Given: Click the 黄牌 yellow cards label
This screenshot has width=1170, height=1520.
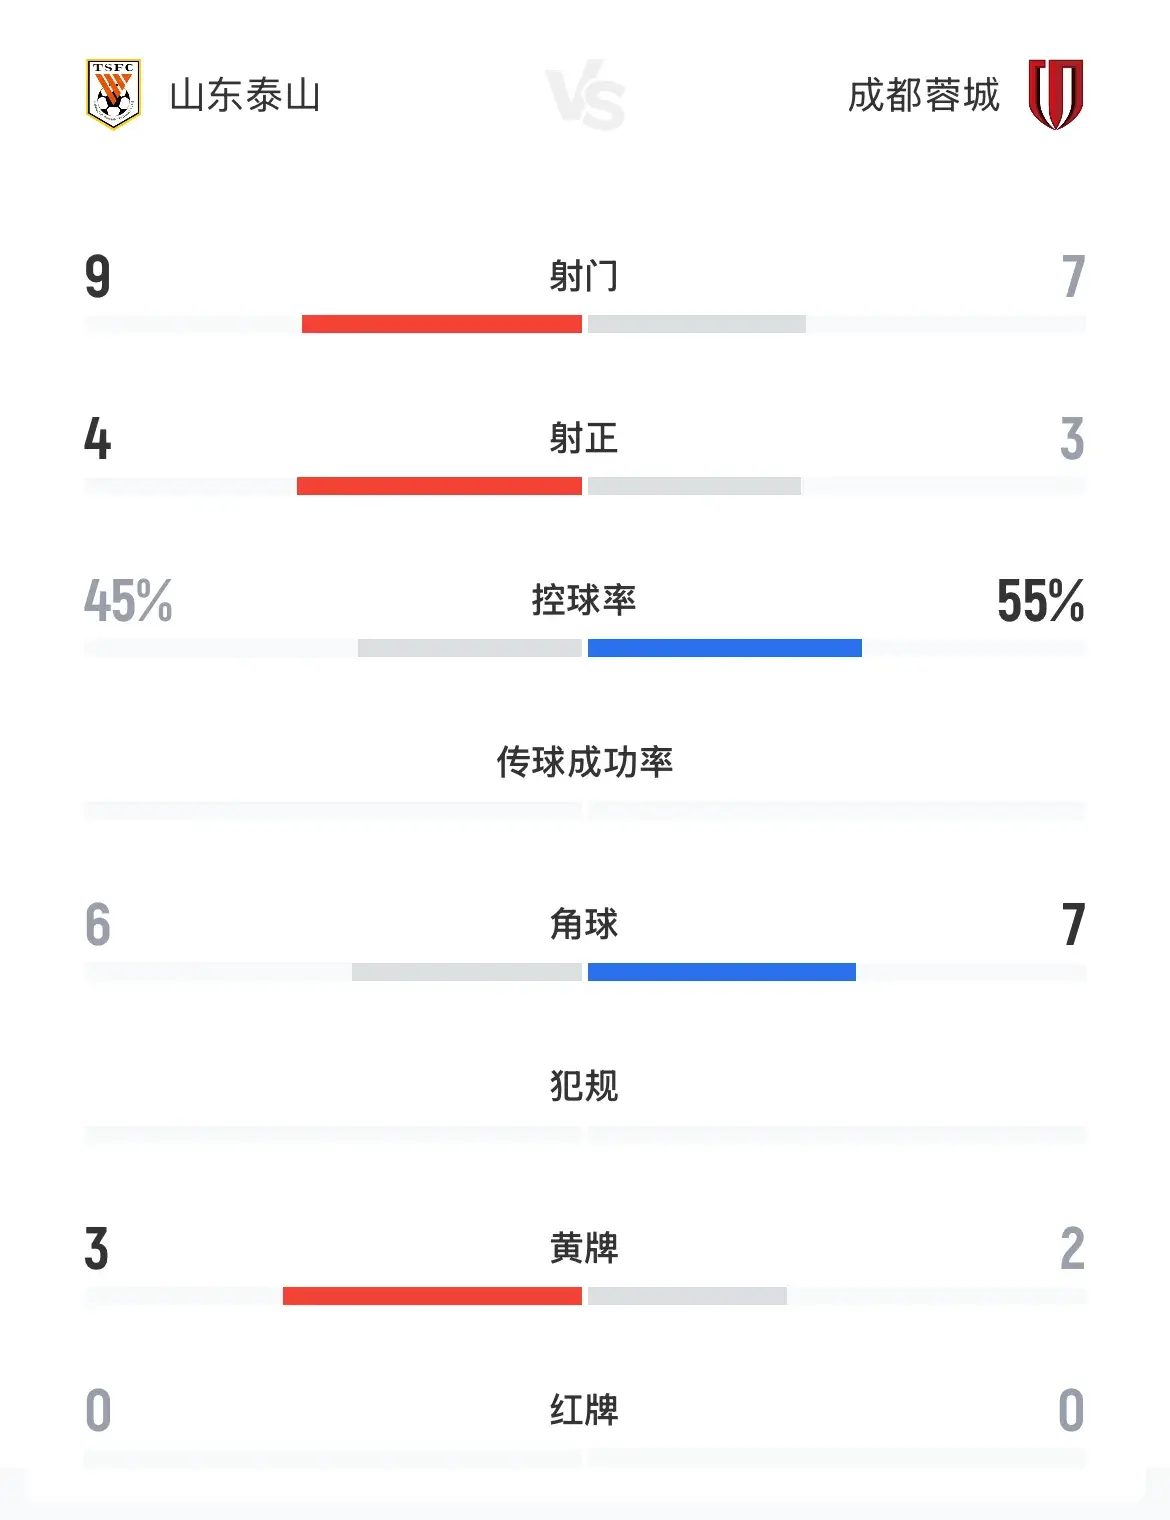Looking at the screenshot, I should click(x=584, y=1248).
